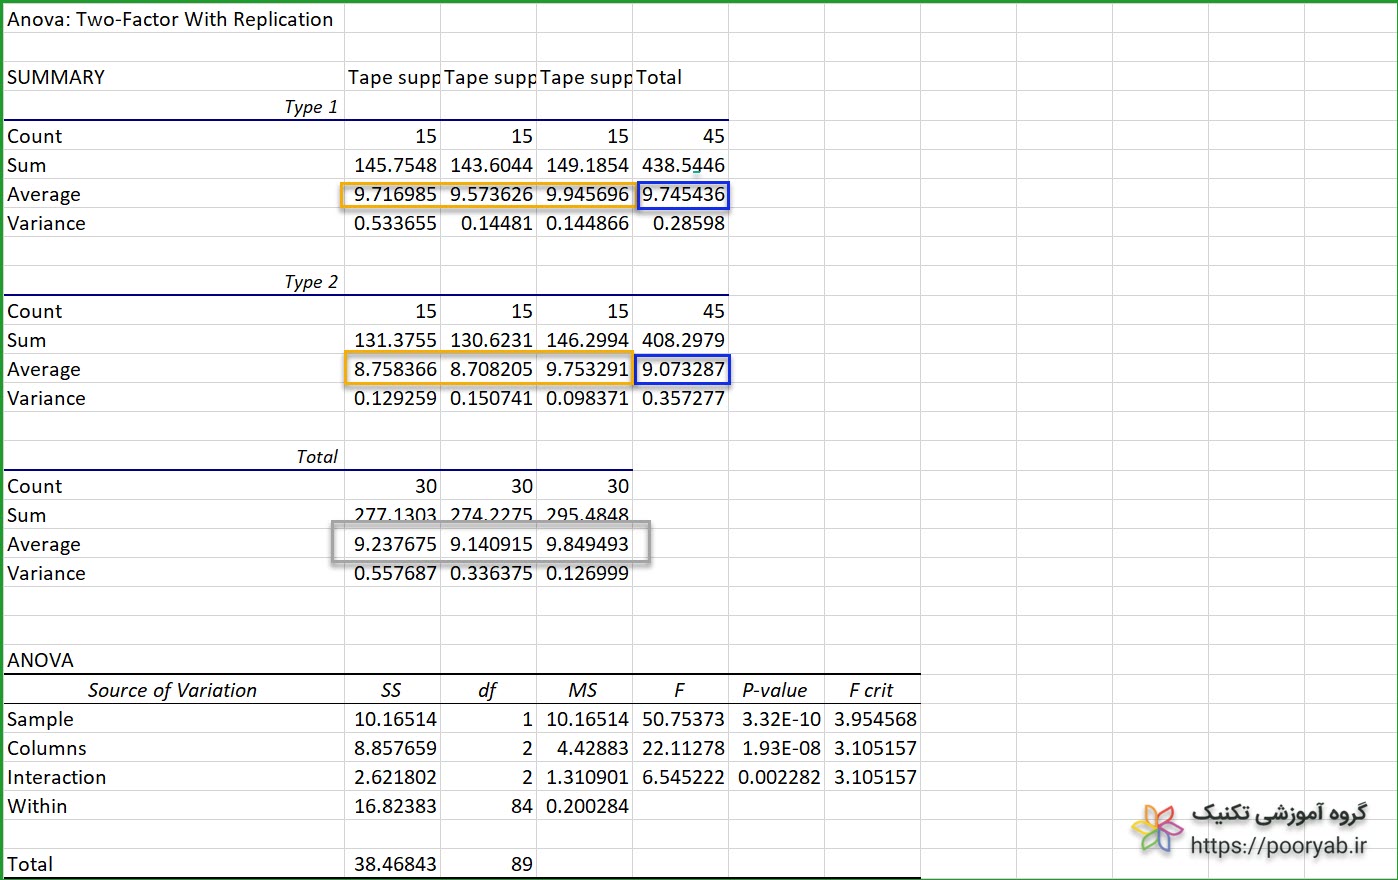Click the P-value column header
The width and height of the screenshot is (1398, 880).
[774, 691]
